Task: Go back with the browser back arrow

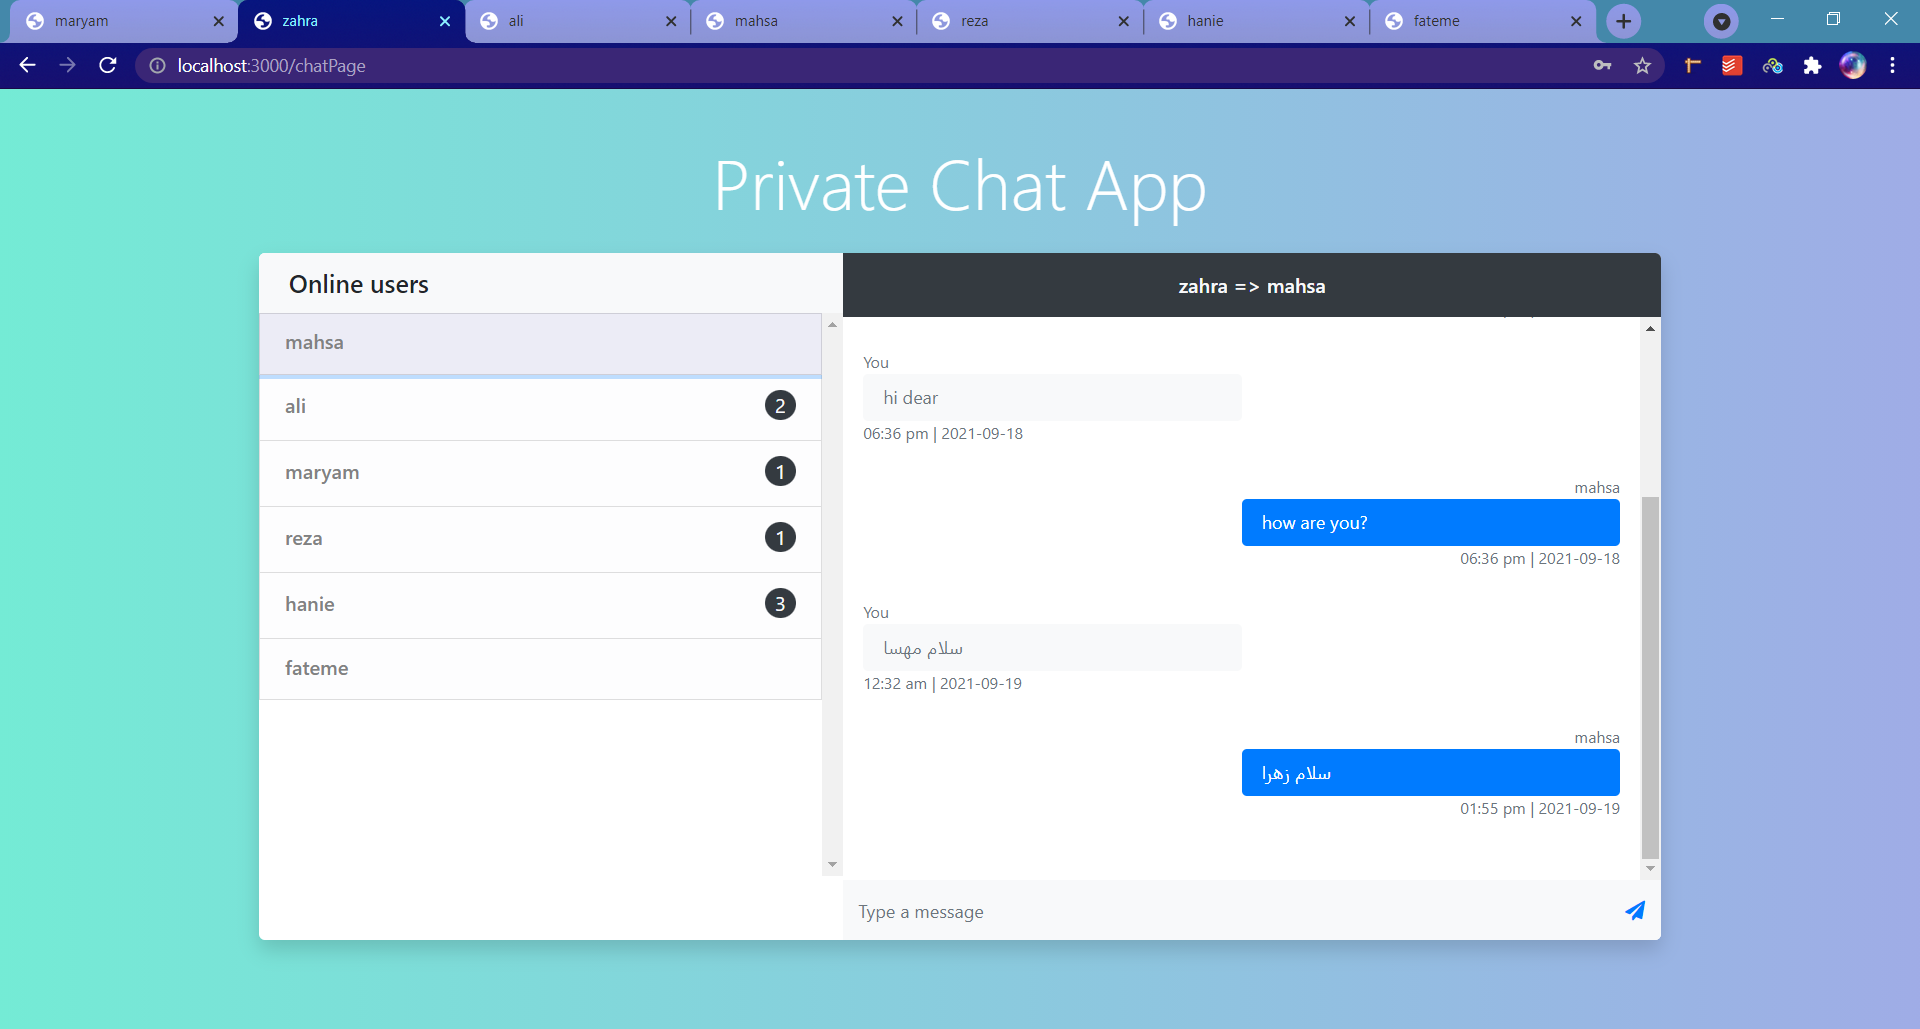Action: tap(27, 65)
